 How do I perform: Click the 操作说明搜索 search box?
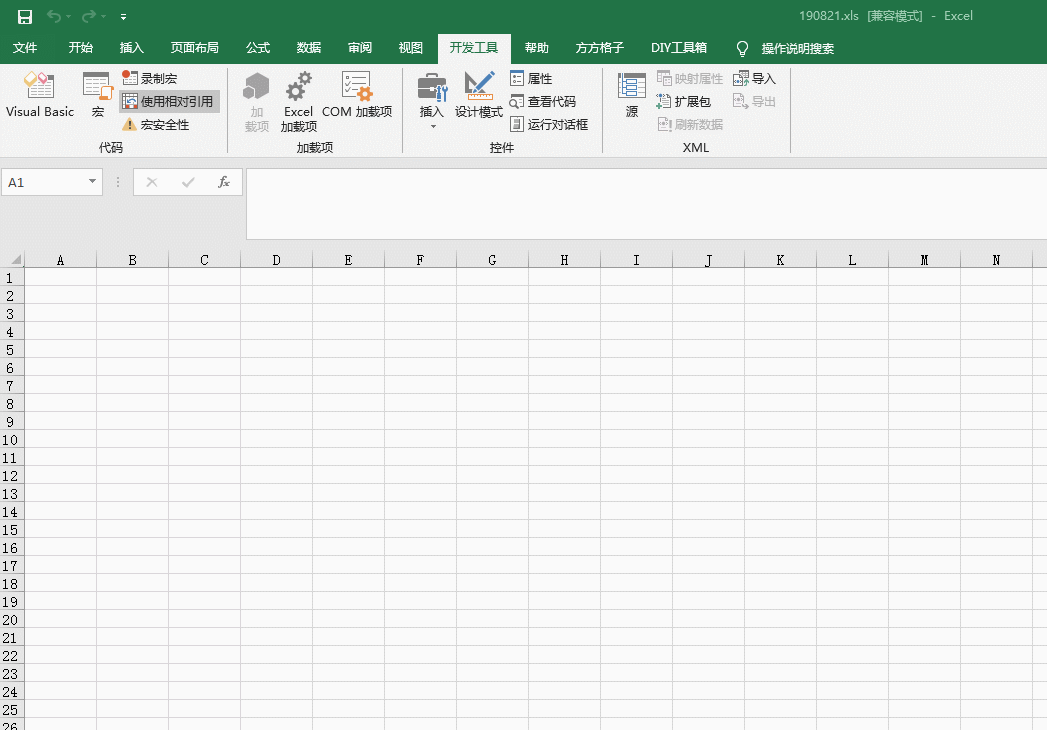797,48
